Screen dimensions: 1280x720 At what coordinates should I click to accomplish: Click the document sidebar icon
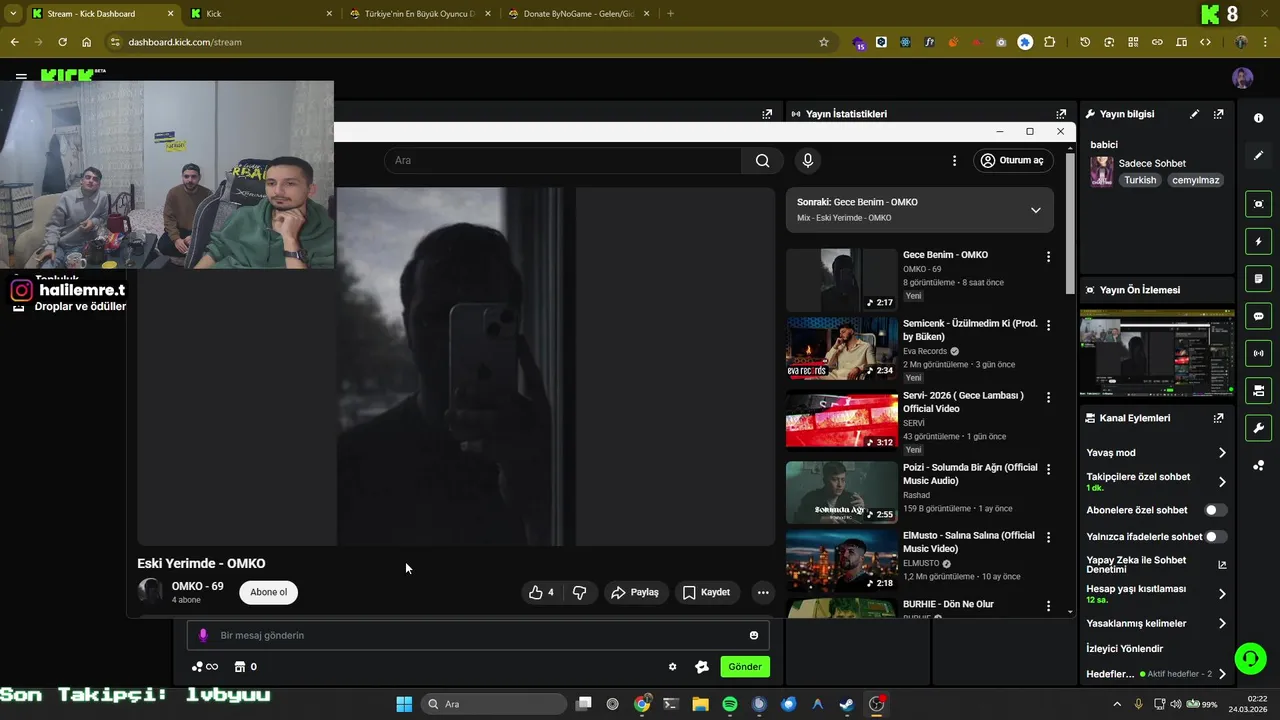[1258, 278]
